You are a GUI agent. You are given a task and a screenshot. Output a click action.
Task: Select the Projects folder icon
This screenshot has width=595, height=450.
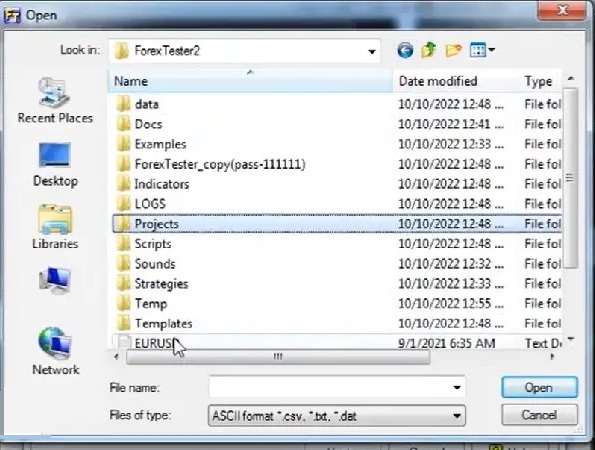point(123,224)
